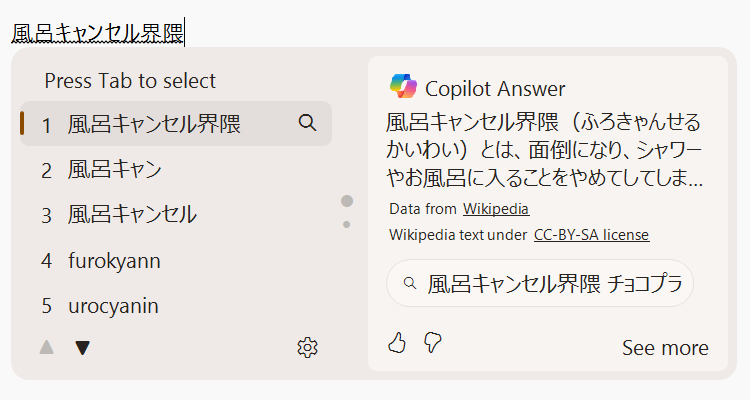The height and width of the screenshot is (400, 750).
Task: Click See more in Copilot Answer
Action: point(665,348)
